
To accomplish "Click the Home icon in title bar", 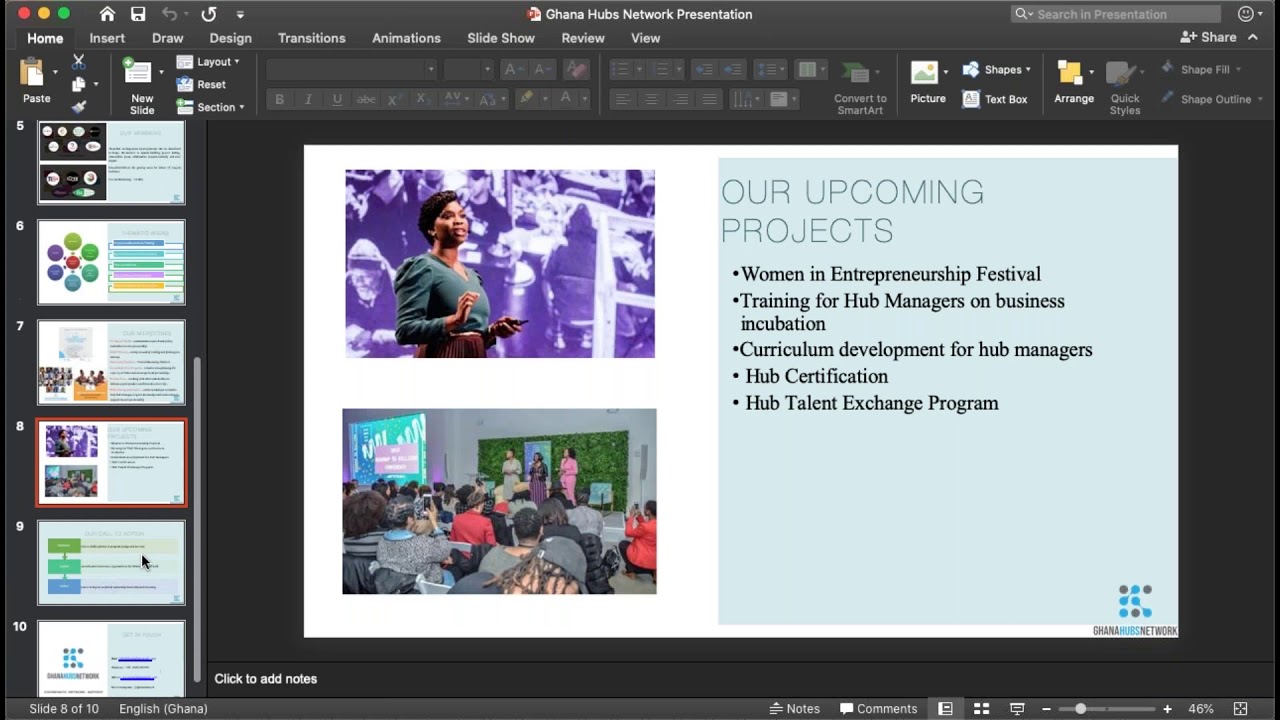I will tap(107, 14).
